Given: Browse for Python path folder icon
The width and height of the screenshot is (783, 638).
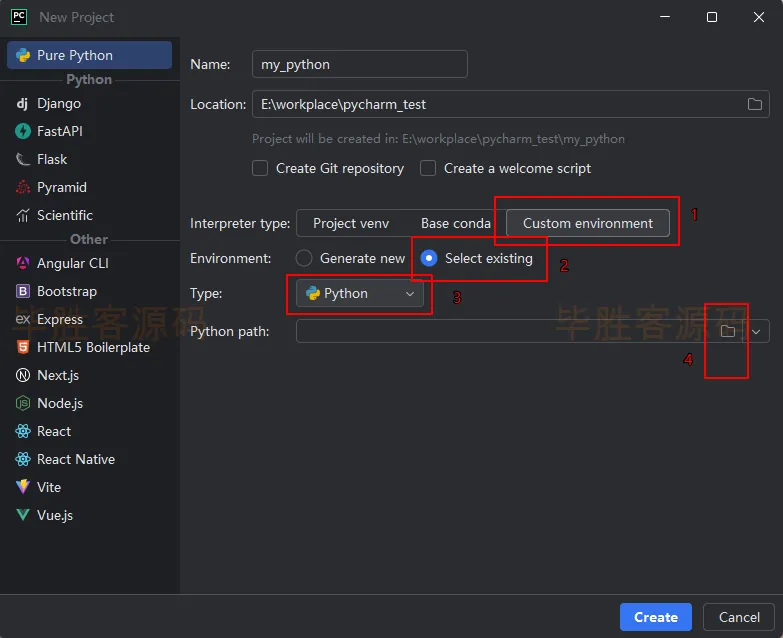Looking at the screenshot, I should tap(728, 331).
